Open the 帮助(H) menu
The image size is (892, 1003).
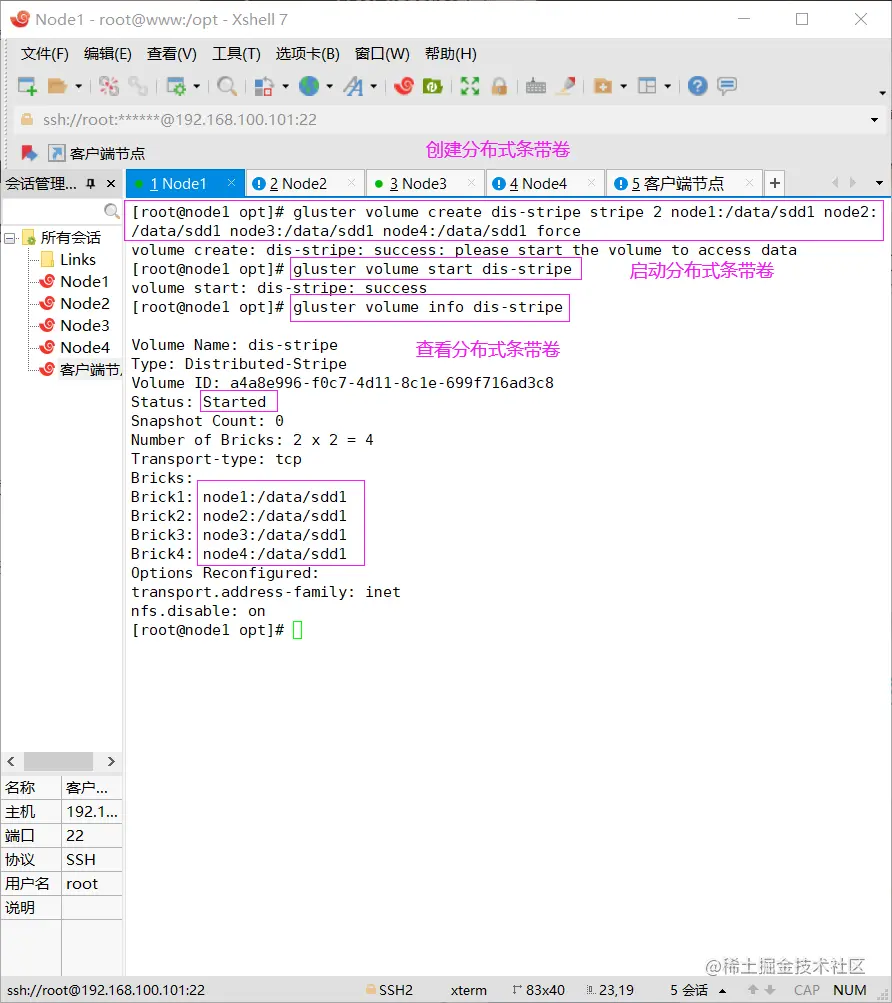click(451, 54)
